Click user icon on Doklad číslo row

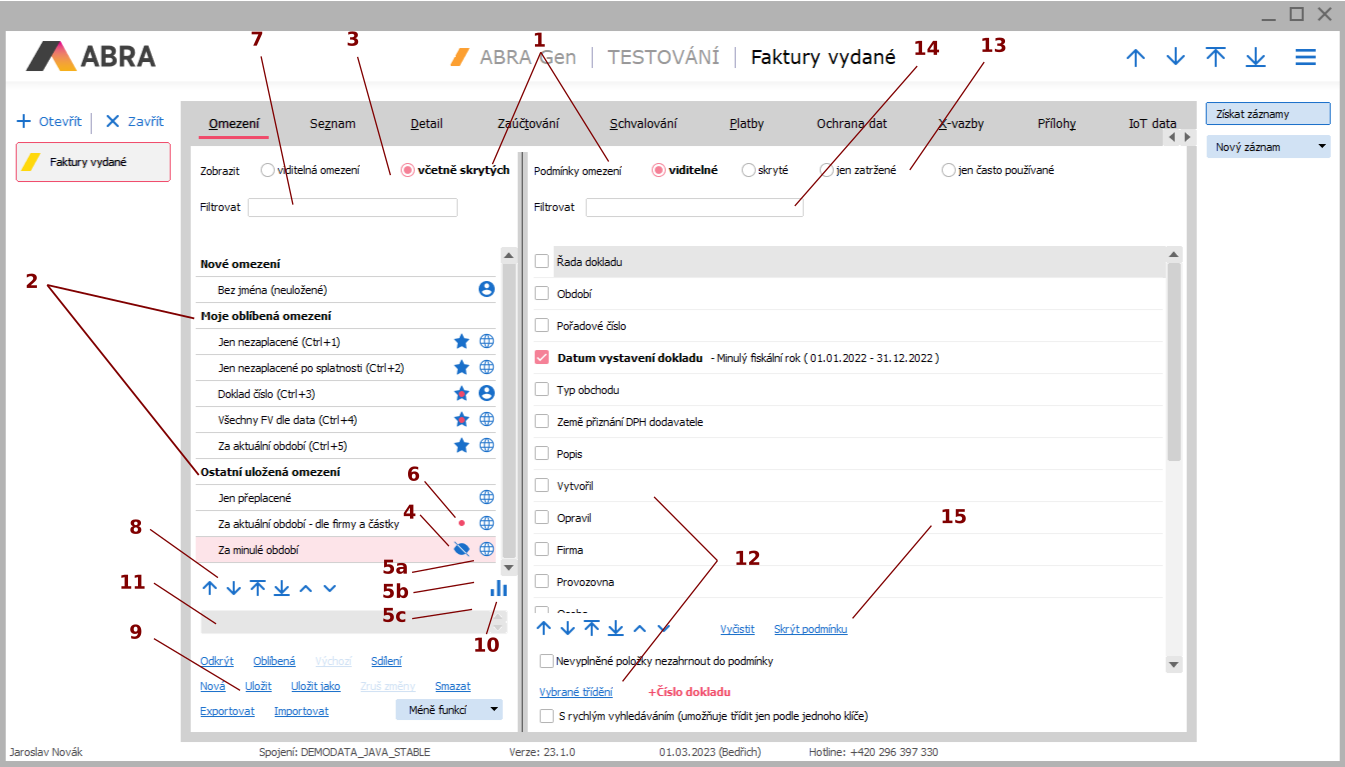click(486, 393)
